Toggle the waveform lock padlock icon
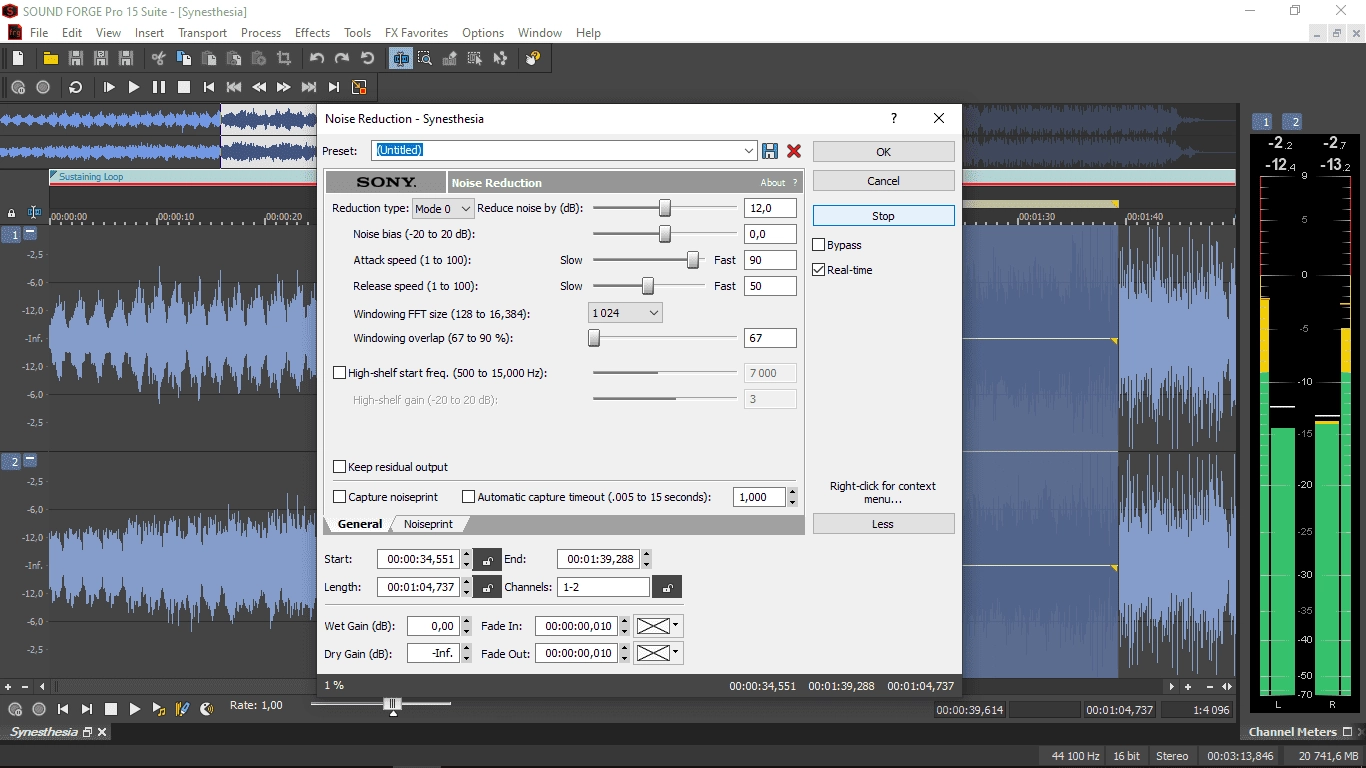Viewport: 1366px width, 768px height. click(x=11, y=213)
